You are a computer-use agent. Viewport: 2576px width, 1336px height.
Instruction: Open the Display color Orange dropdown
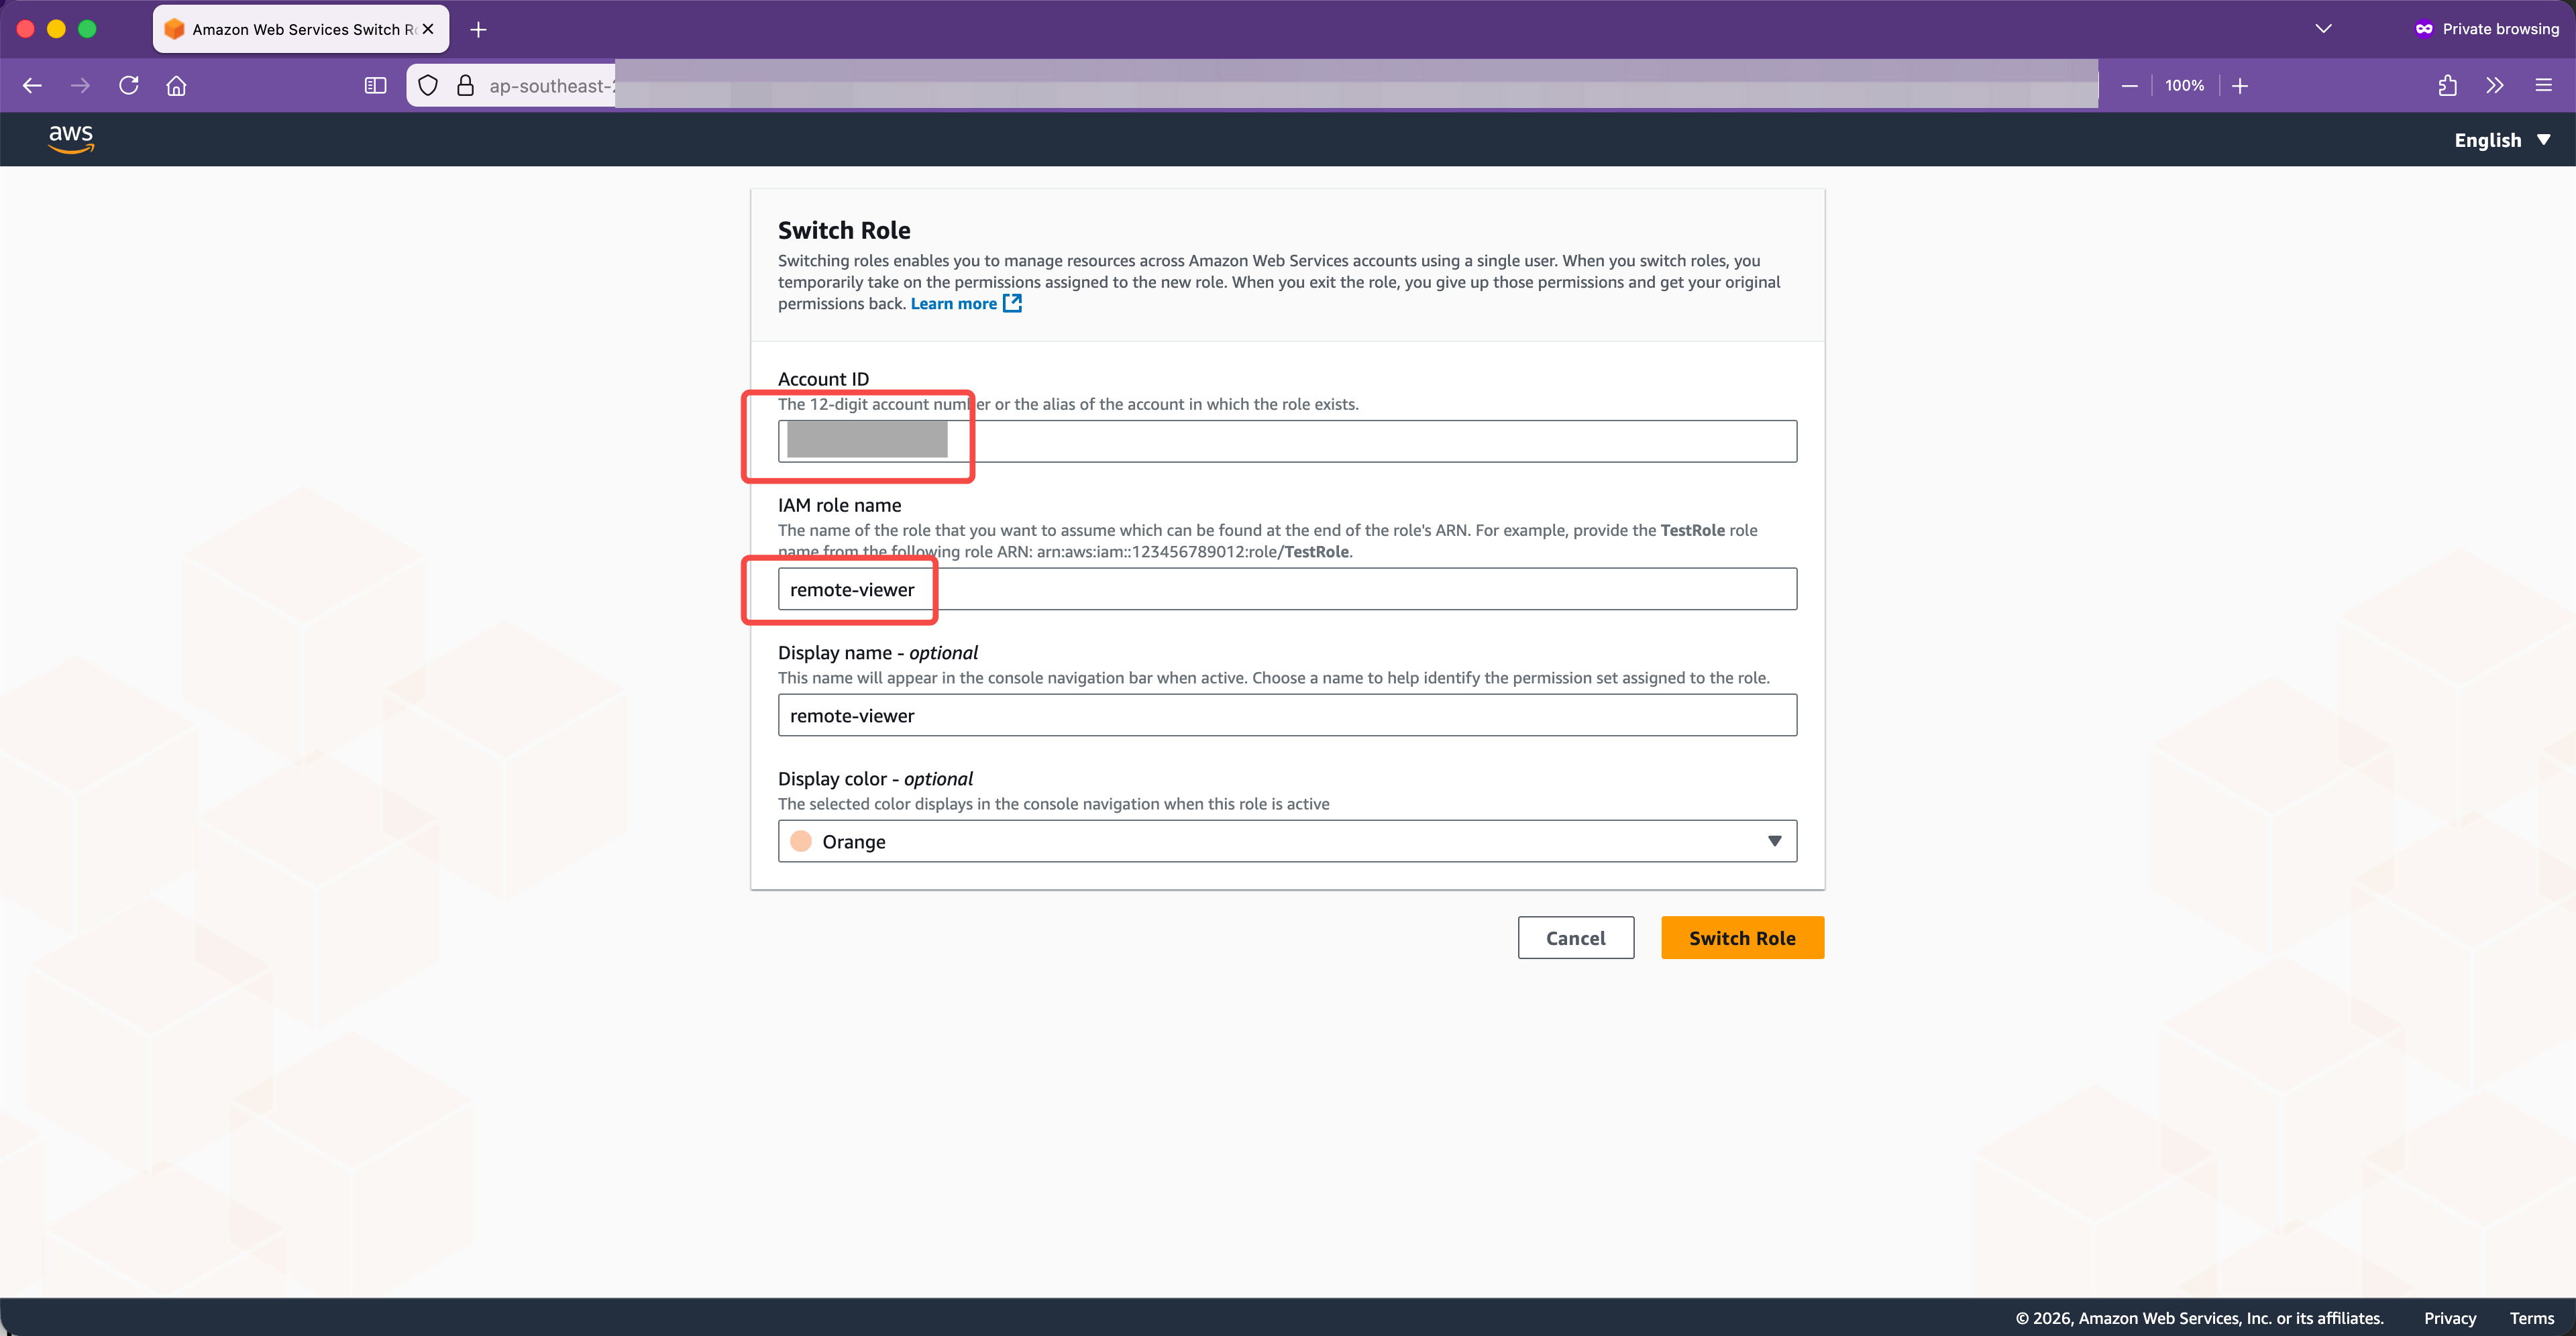[x=1286, y=841]
